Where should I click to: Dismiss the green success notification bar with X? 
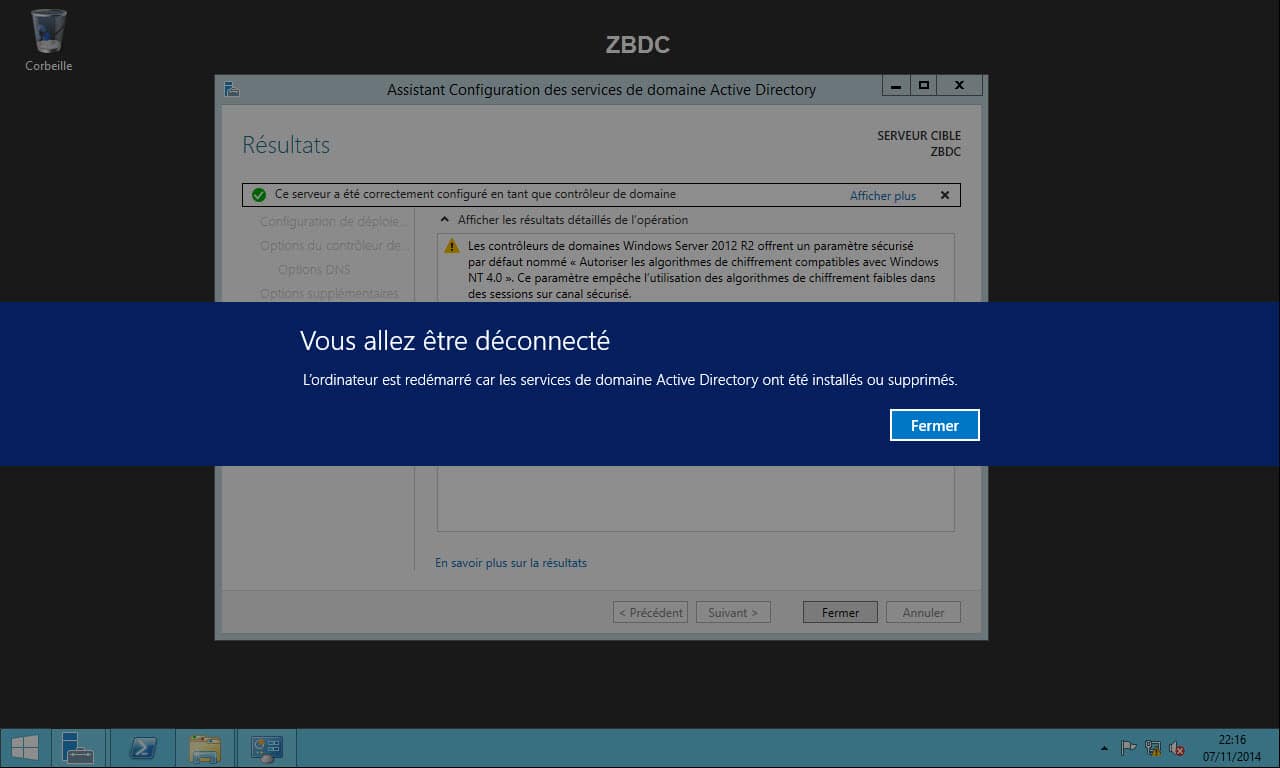point(945,196)
